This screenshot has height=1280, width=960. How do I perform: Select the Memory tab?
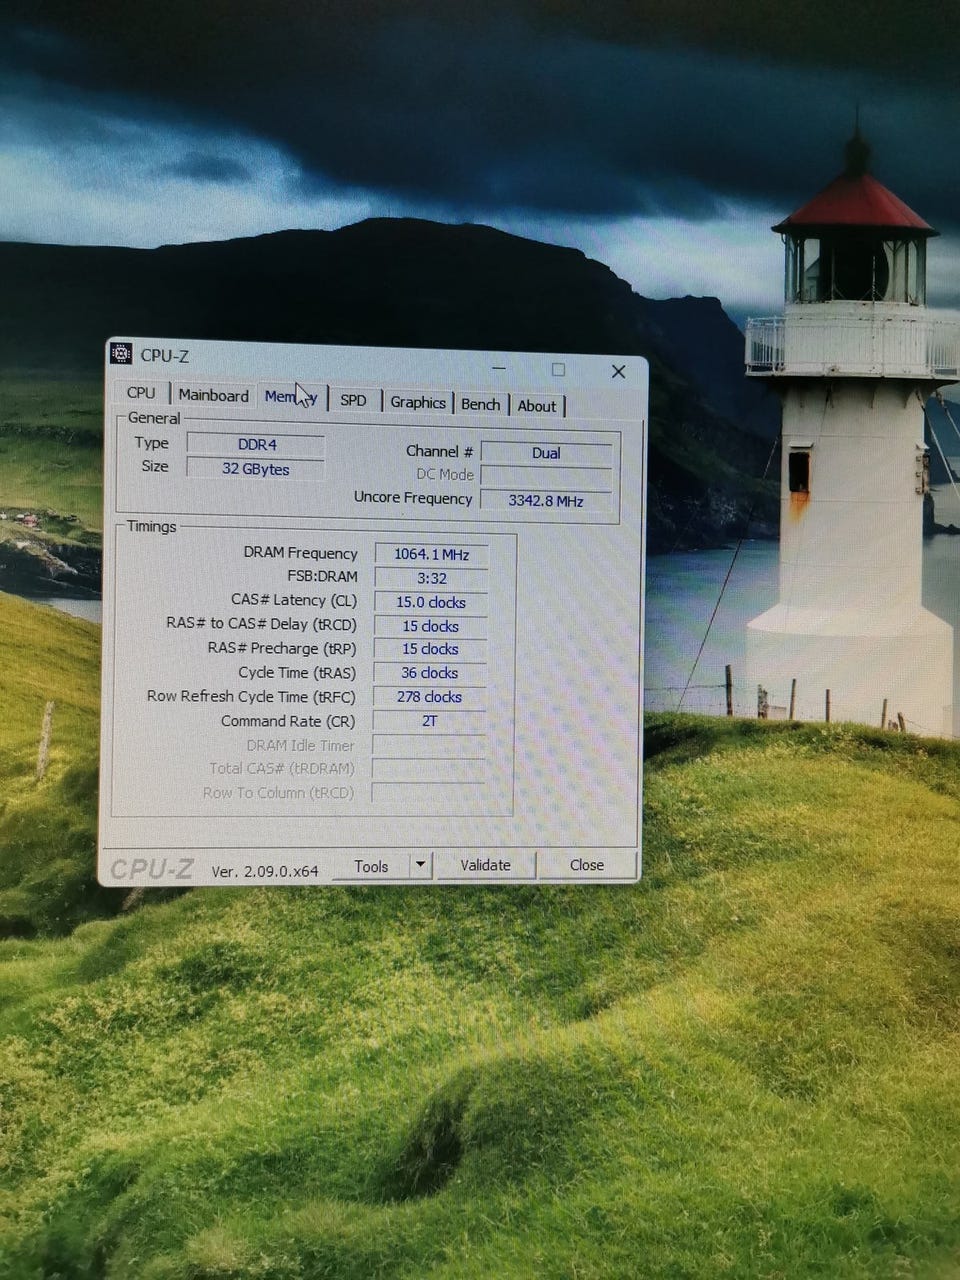[x=290, y=398]
